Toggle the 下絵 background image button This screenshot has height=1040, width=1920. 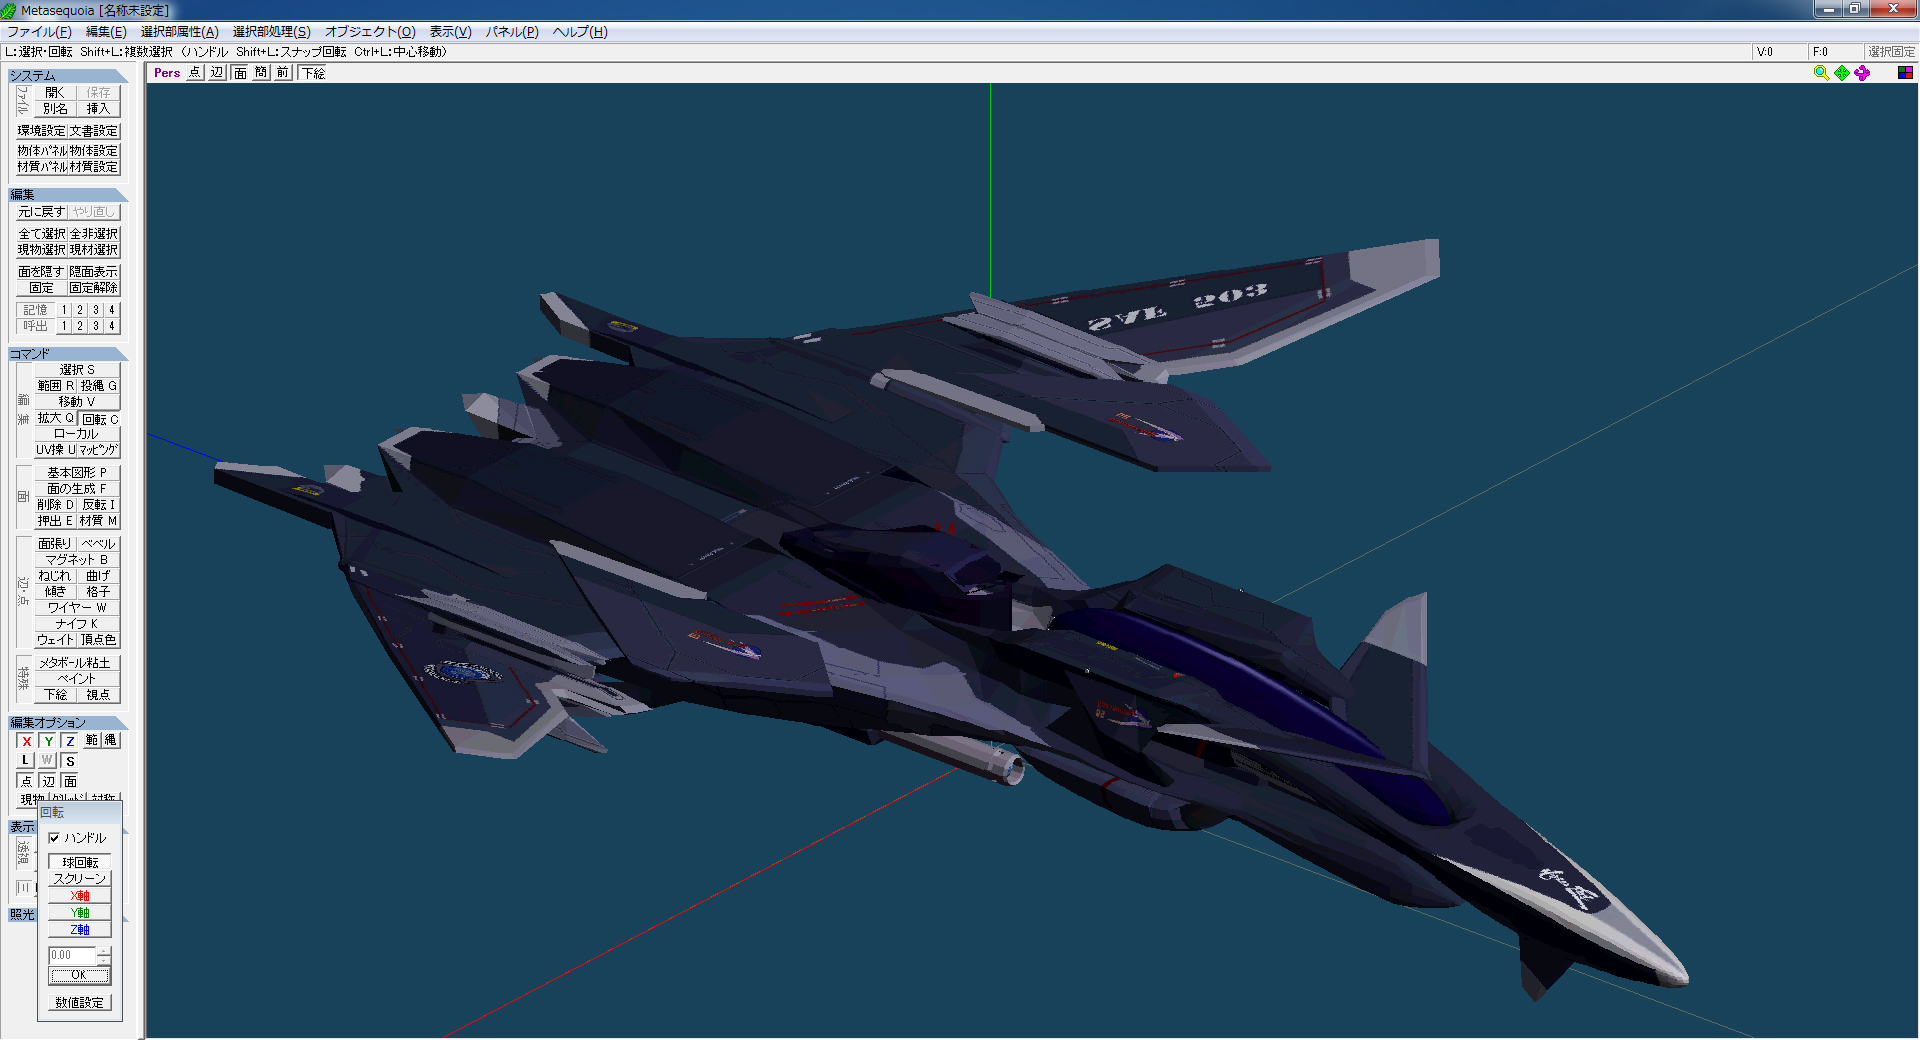313,73
